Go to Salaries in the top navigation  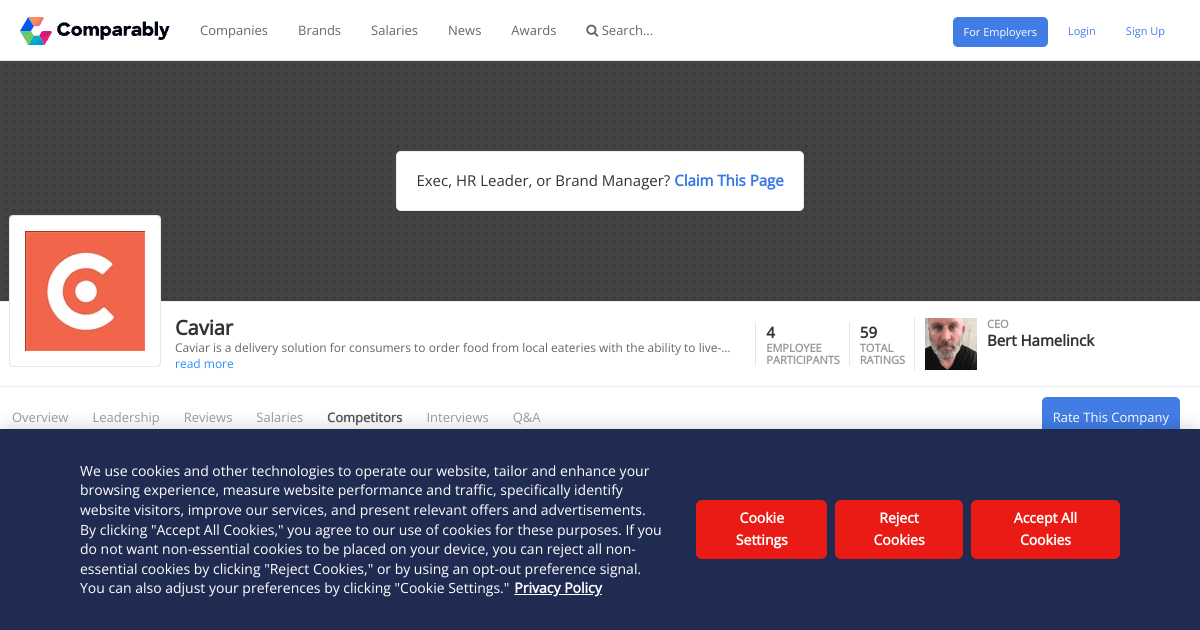[x=394, y=31]
